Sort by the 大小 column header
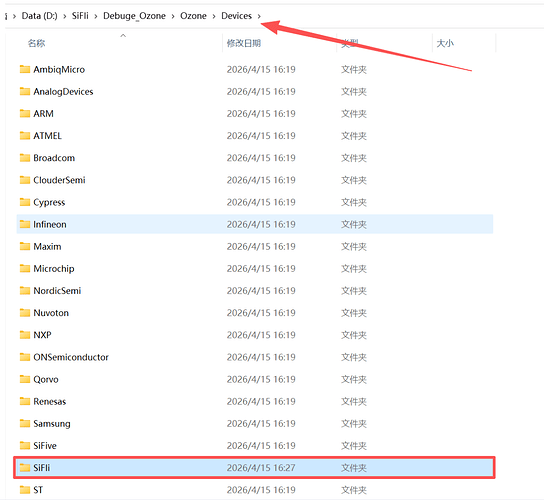The image size is (544, 500). click(445, 43)
